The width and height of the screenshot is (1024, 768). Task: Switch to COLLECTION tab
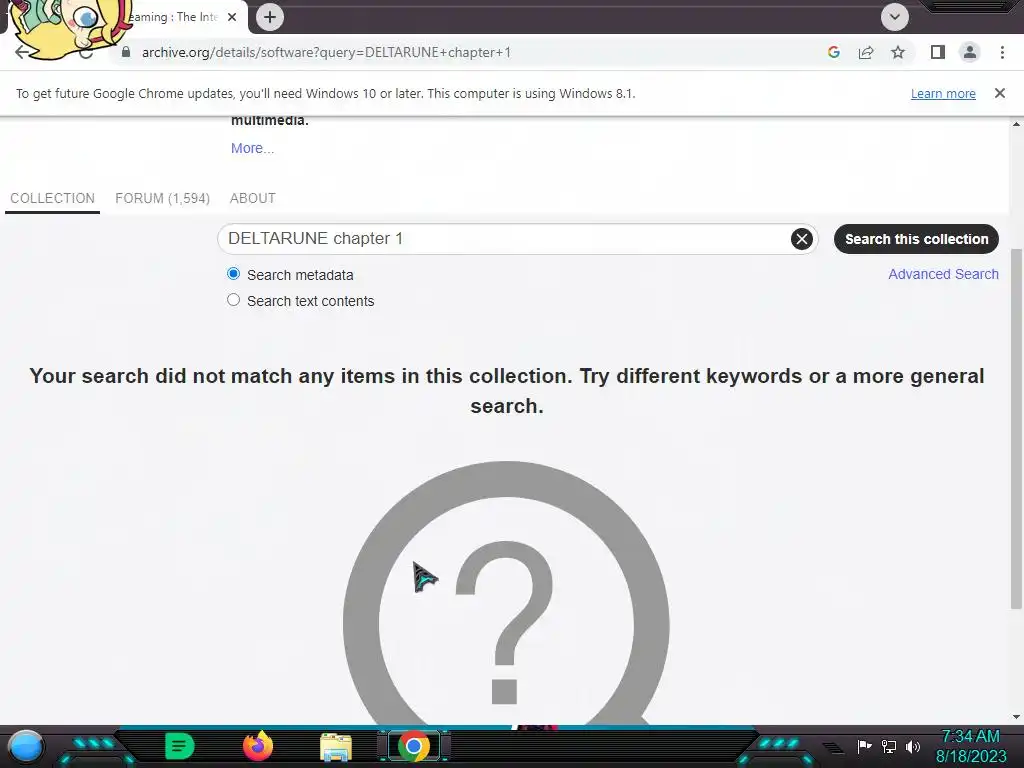(52, 198)
